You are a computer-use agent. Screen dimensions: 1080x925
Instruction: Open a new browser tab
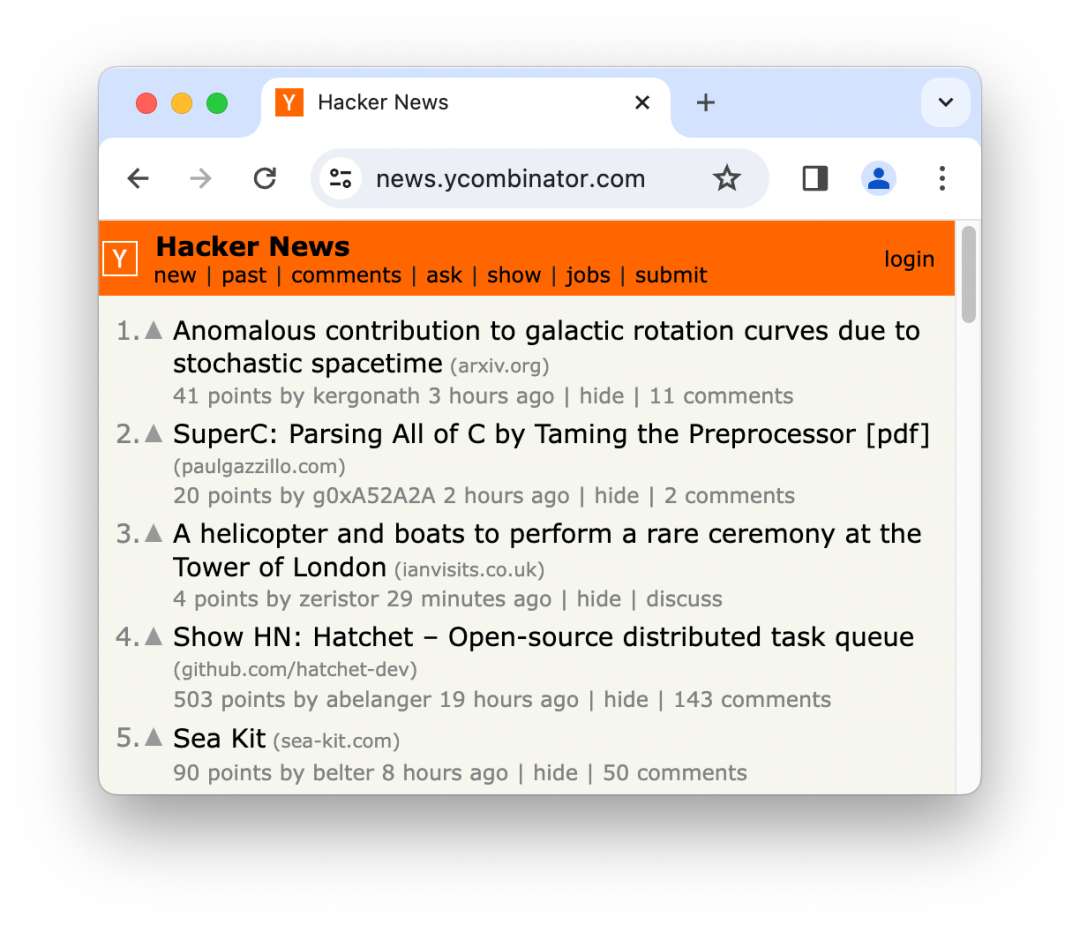(x=705, y=103)
